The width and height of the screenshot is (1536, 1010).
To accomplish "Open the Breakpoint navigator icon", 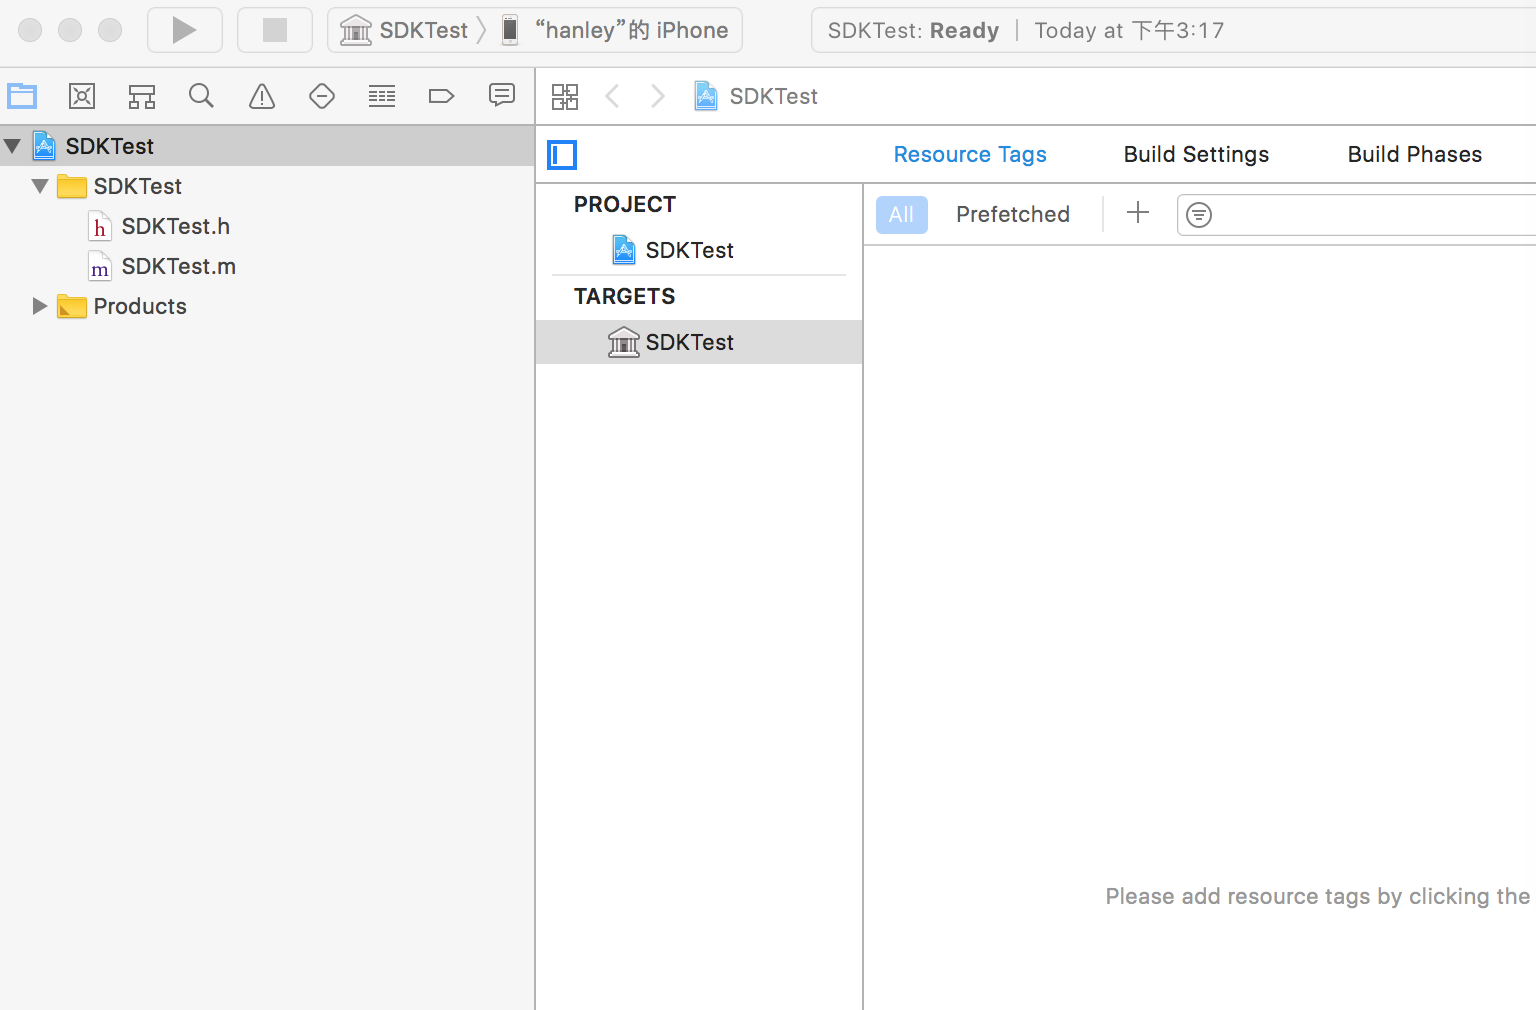I will (x=441, y=96).
